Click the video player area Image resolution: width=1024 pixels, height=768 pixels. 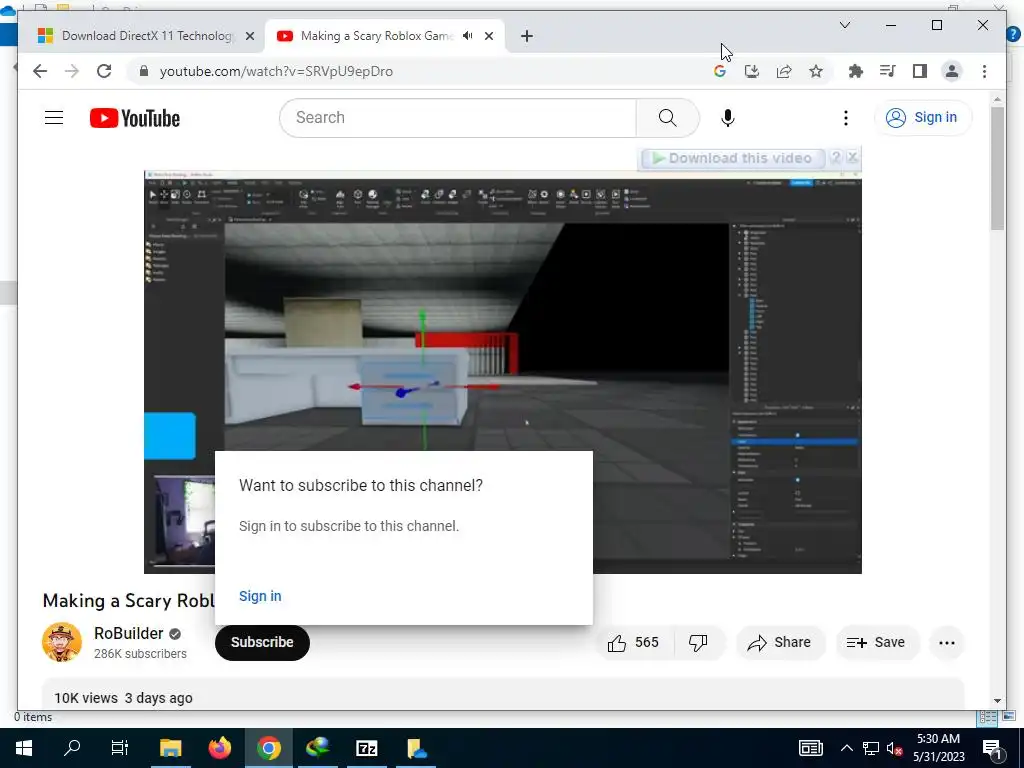coord(502,372)
